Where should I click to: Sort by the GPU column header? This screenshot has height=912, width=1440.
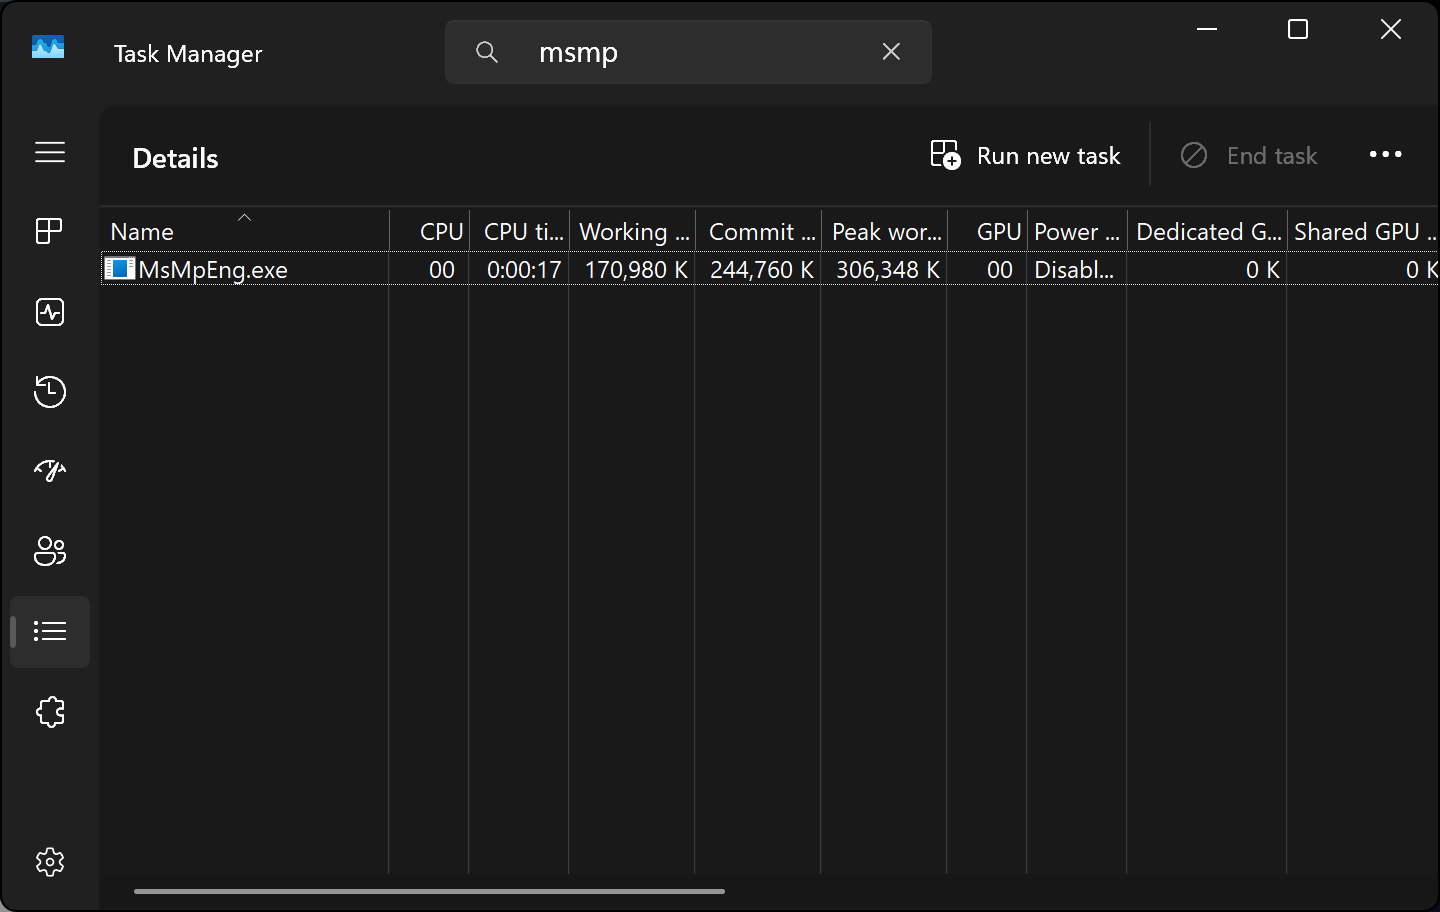(988, 231)
